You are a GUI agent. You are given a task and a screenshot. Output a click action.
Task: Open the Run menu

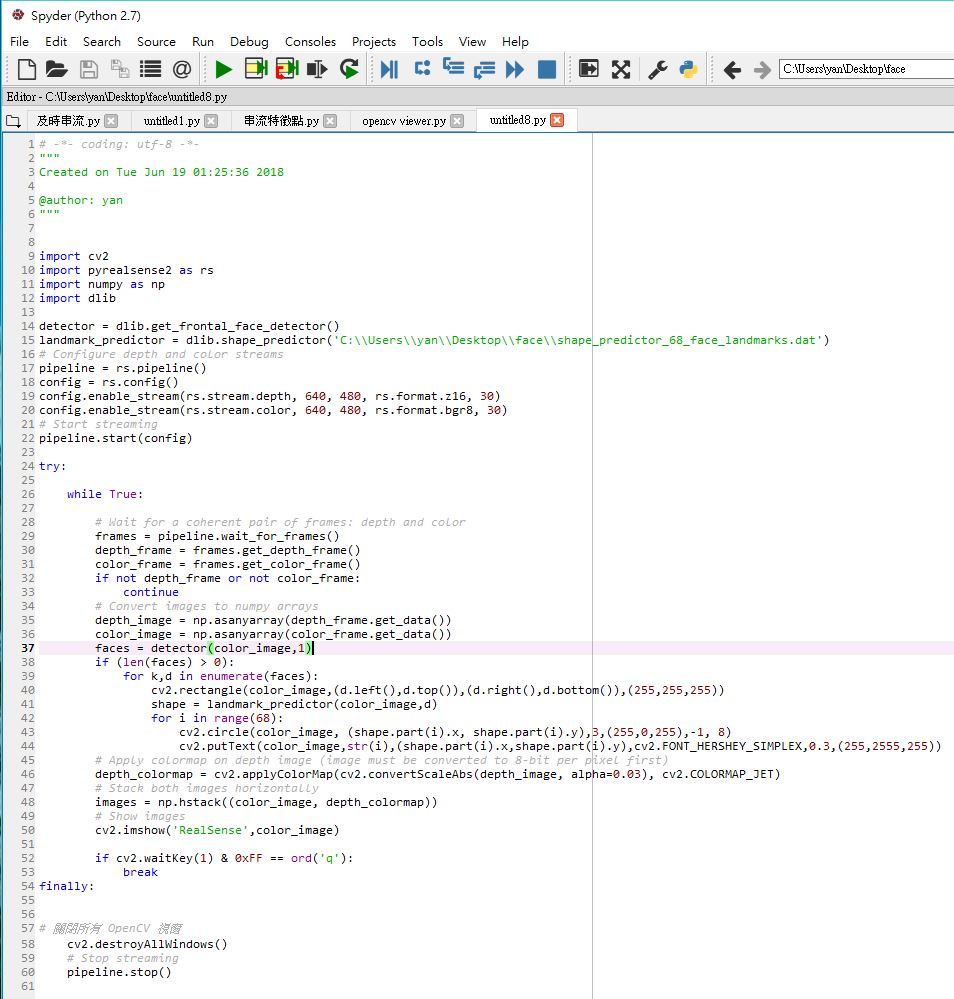(x=203, y=41)
